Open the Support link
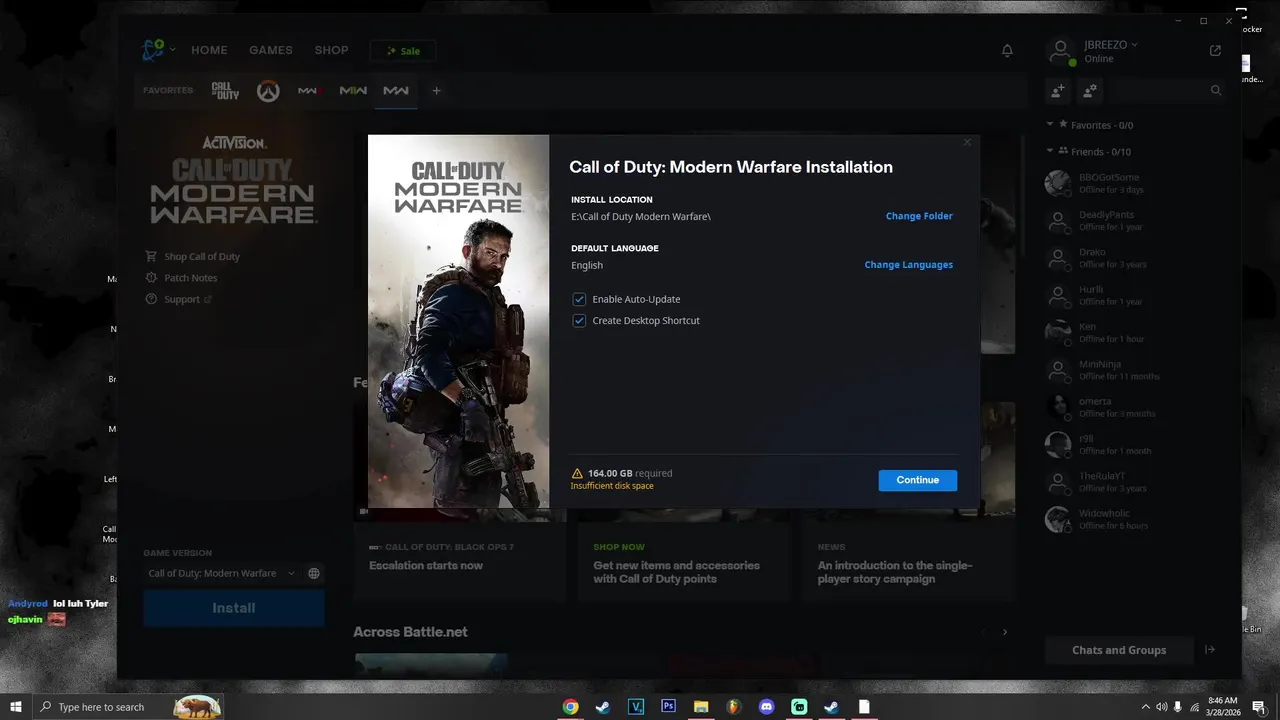Screen dimensions: 1280x720 pos(188,299)
